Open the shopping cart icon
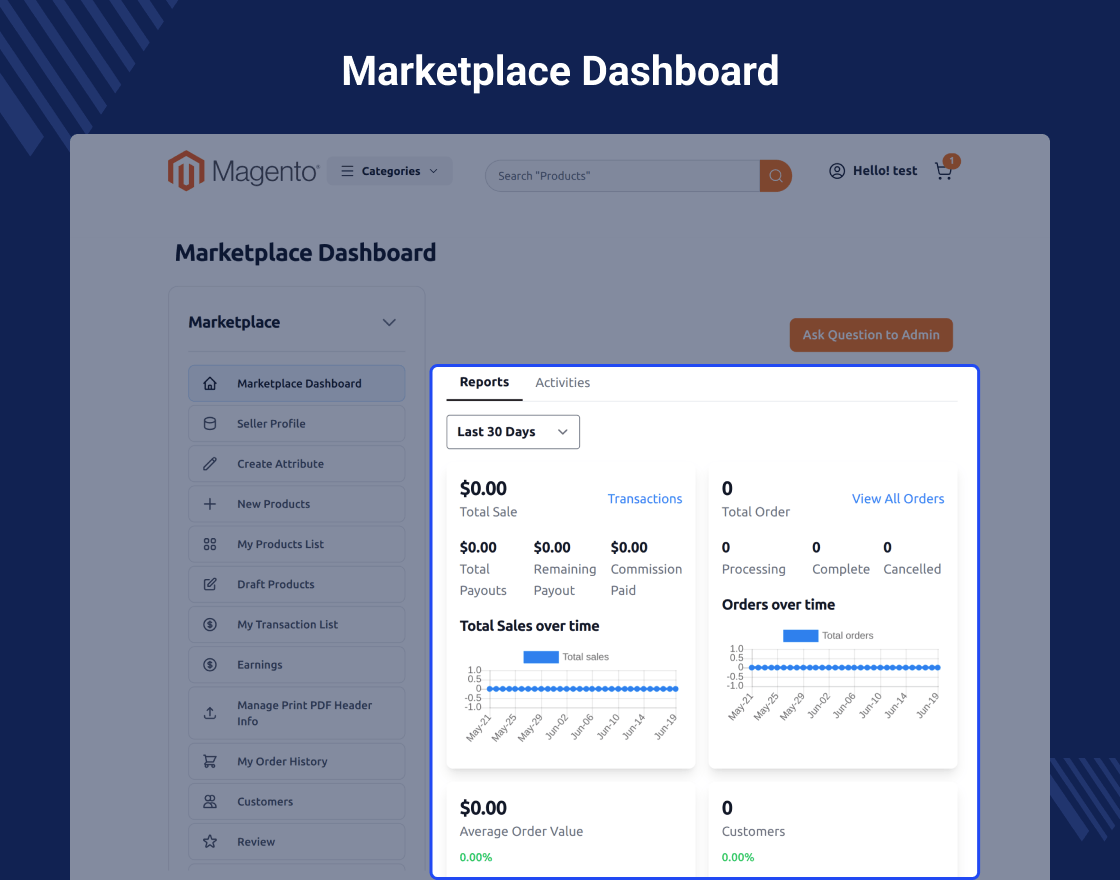The height and width of the screenshot is (880, 1120). point(943,171)
